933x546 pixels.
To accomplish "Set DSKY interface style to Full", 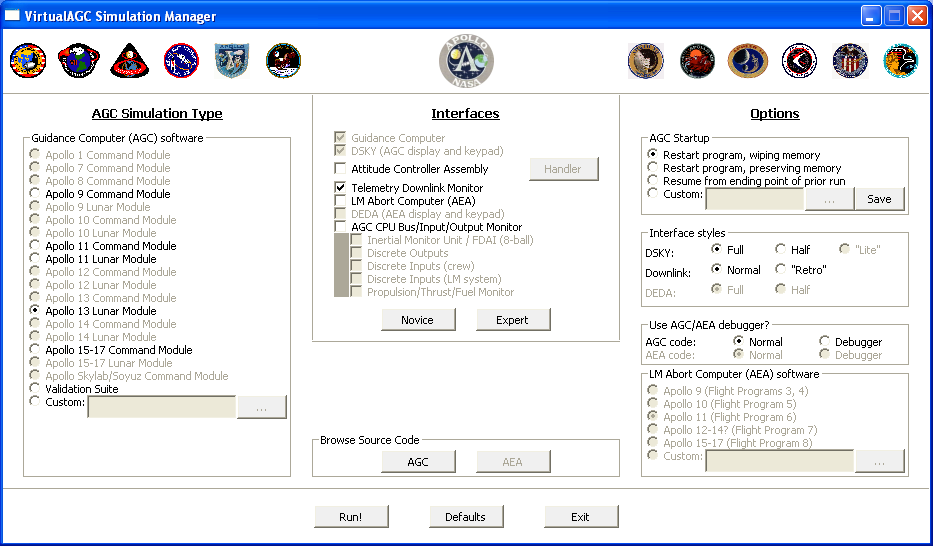I will coord(716,249).
